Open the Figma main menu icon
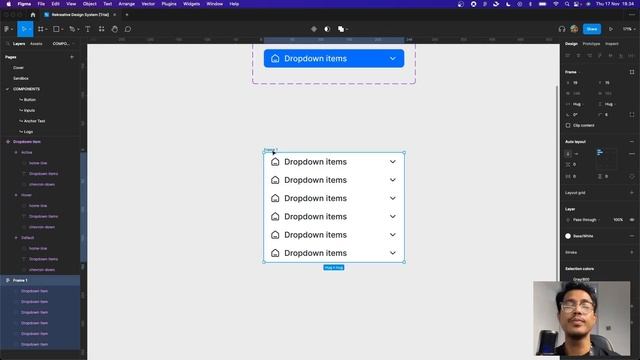Image resolution: width=640 pixels, height=360 pixels. tap(7, 29)
